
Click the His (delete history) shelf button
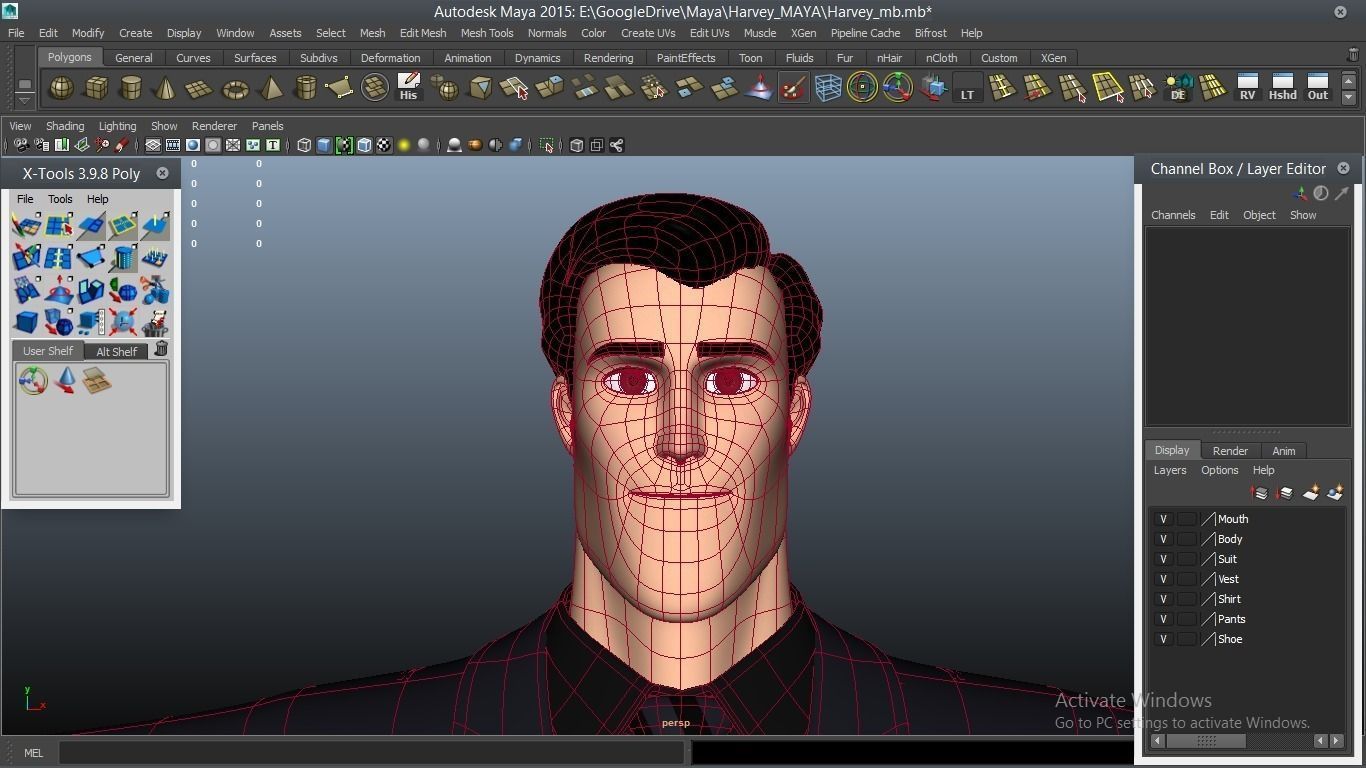[x=408, y=87]
